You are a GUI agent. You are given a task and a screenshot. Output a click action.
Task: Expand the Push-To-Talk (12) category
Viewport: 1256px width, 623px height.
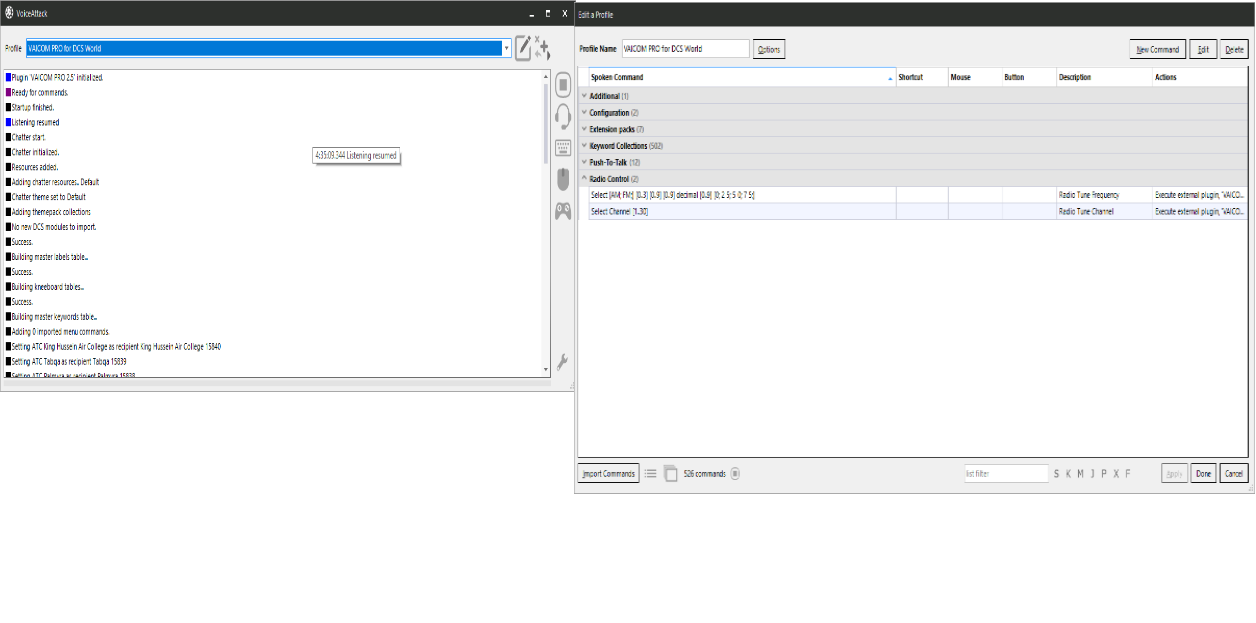[x=584, y=162]
